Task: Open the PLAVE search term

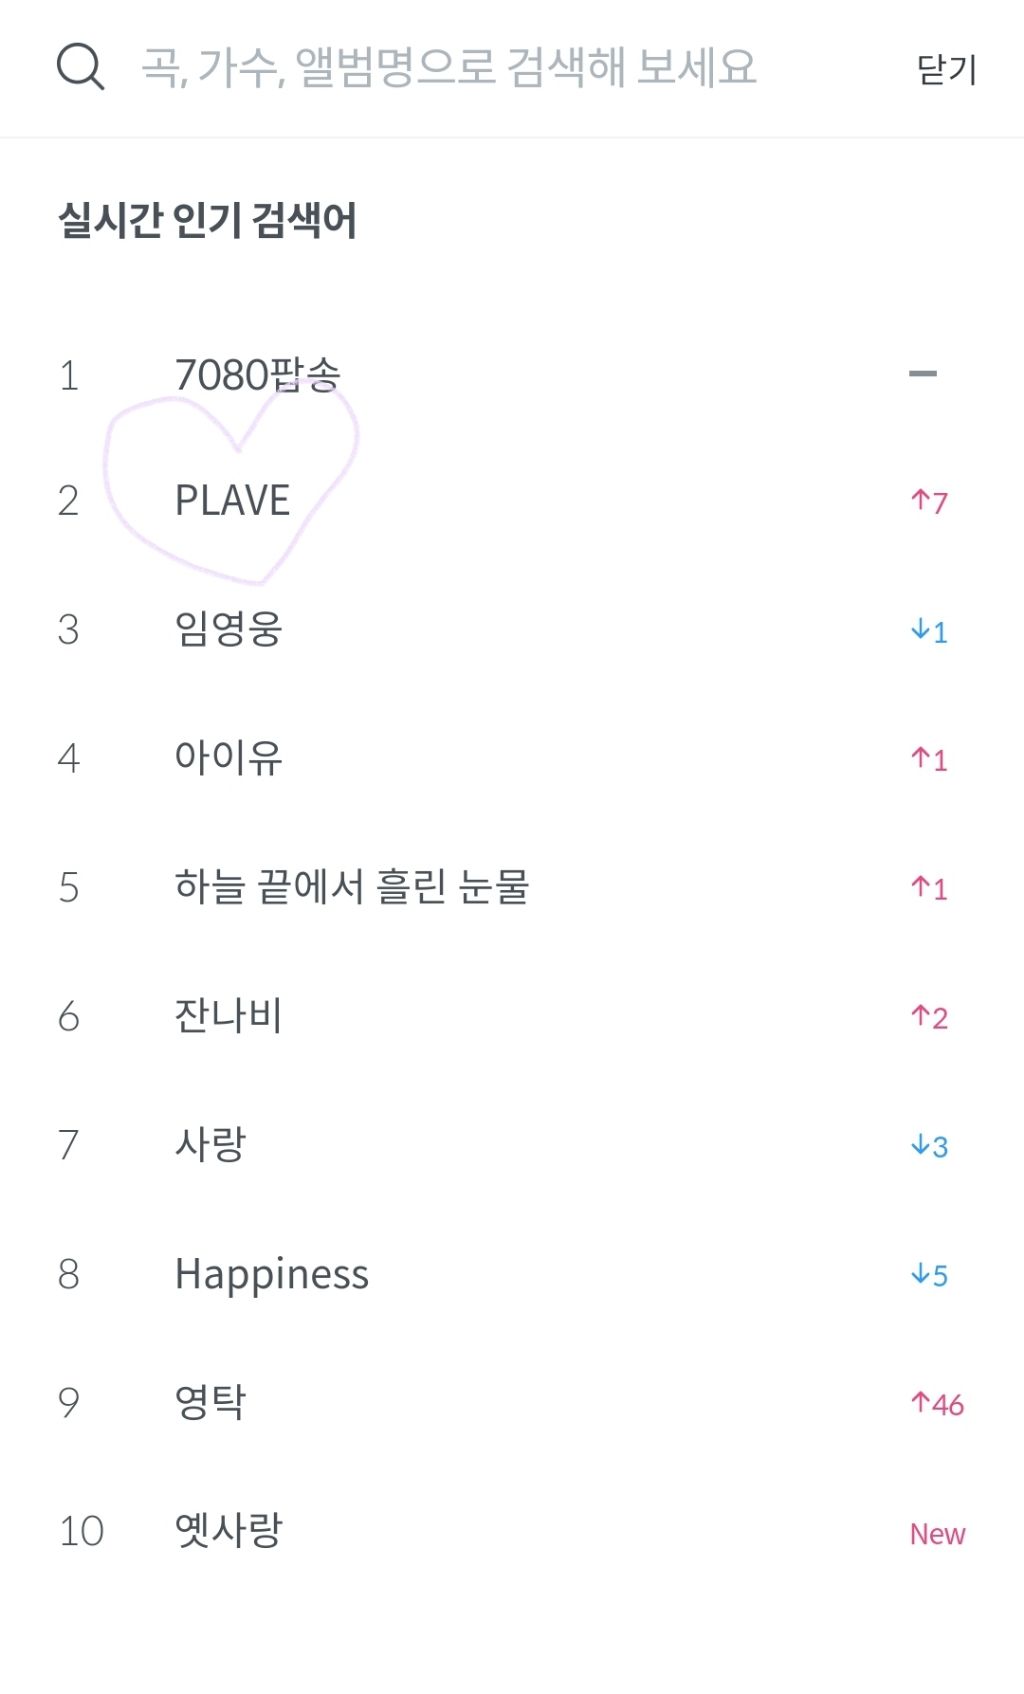Action: pyautogui.click(x=232, y=501)
